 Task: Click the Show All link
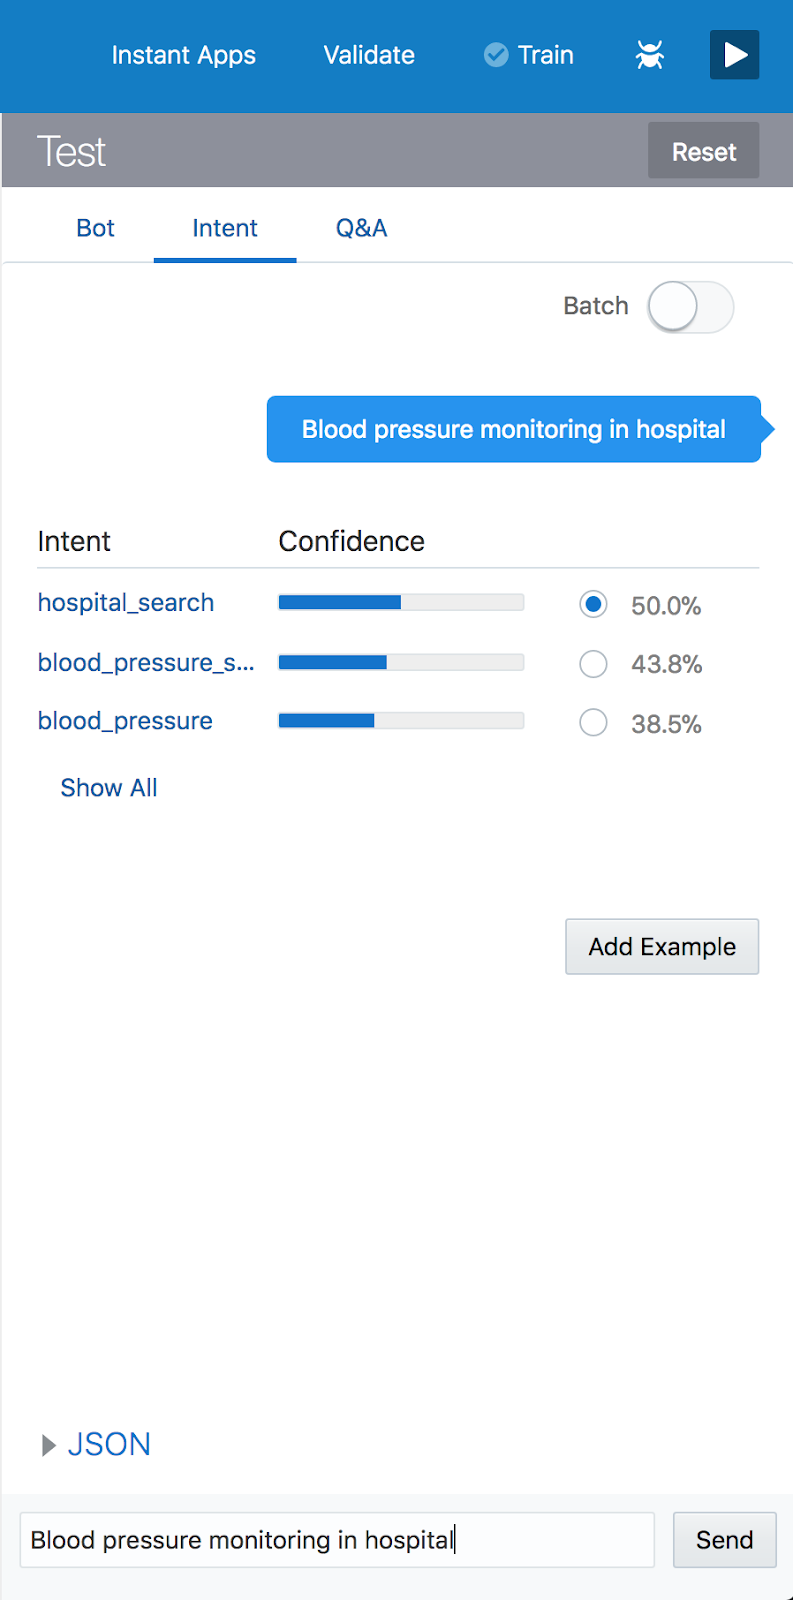(109, 788)
